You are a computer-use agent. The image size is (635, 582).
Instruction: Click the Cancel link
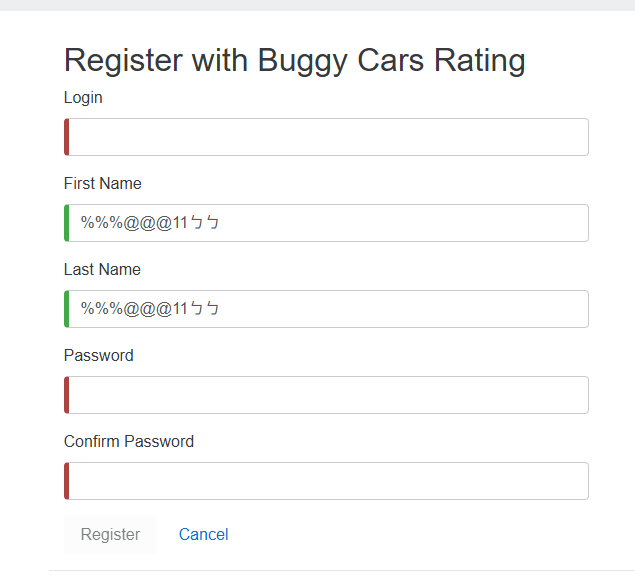pyautogui.click(x=203, y=534)
